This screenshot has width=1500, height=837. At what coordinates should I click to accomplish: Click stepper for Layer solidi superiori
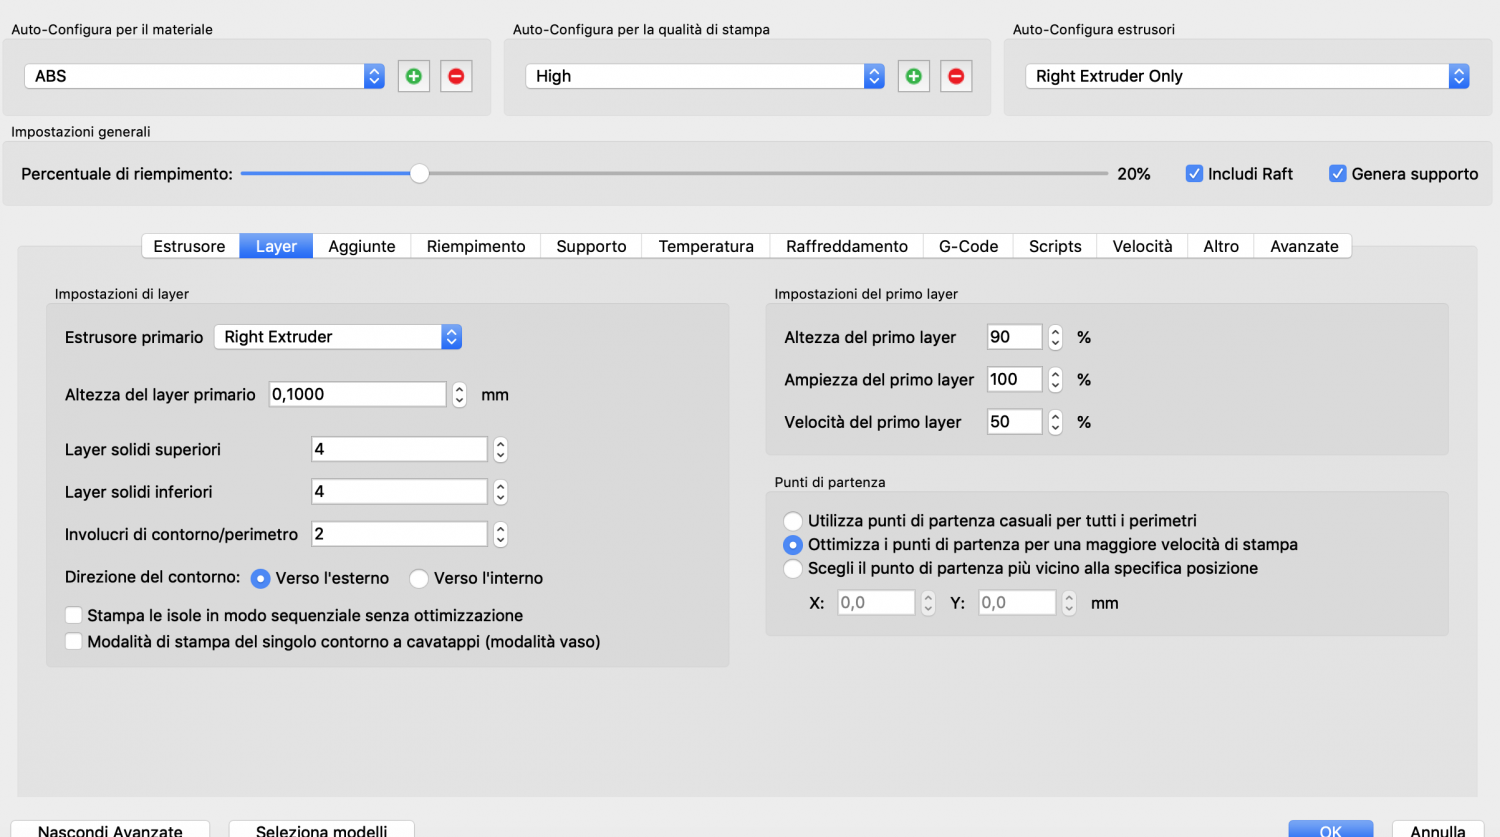pos(500,450)
